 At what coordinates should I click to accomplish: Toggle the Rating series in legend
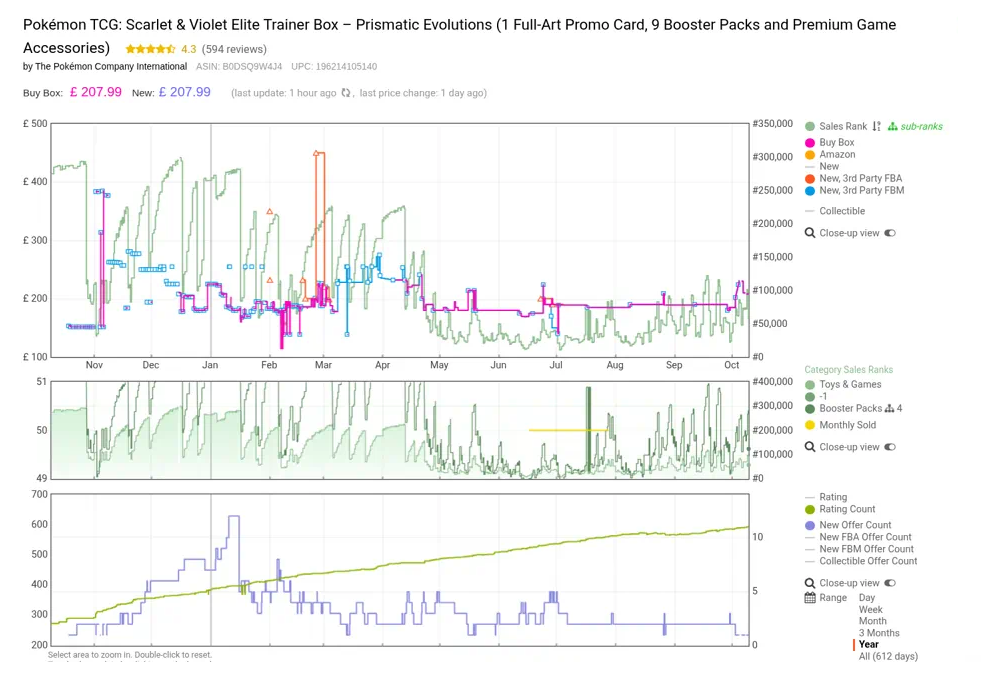click(826, 497)
